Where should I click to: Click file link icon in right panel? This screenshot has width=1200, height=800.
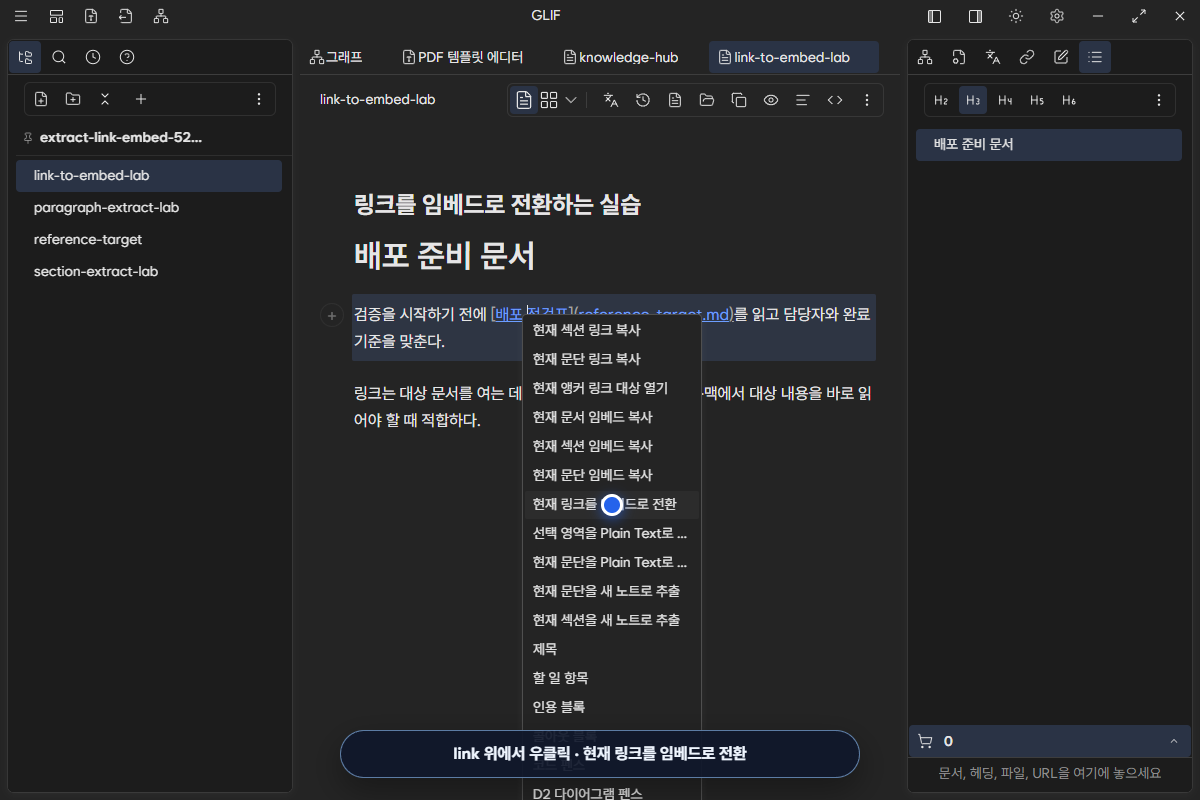point(959,57)
